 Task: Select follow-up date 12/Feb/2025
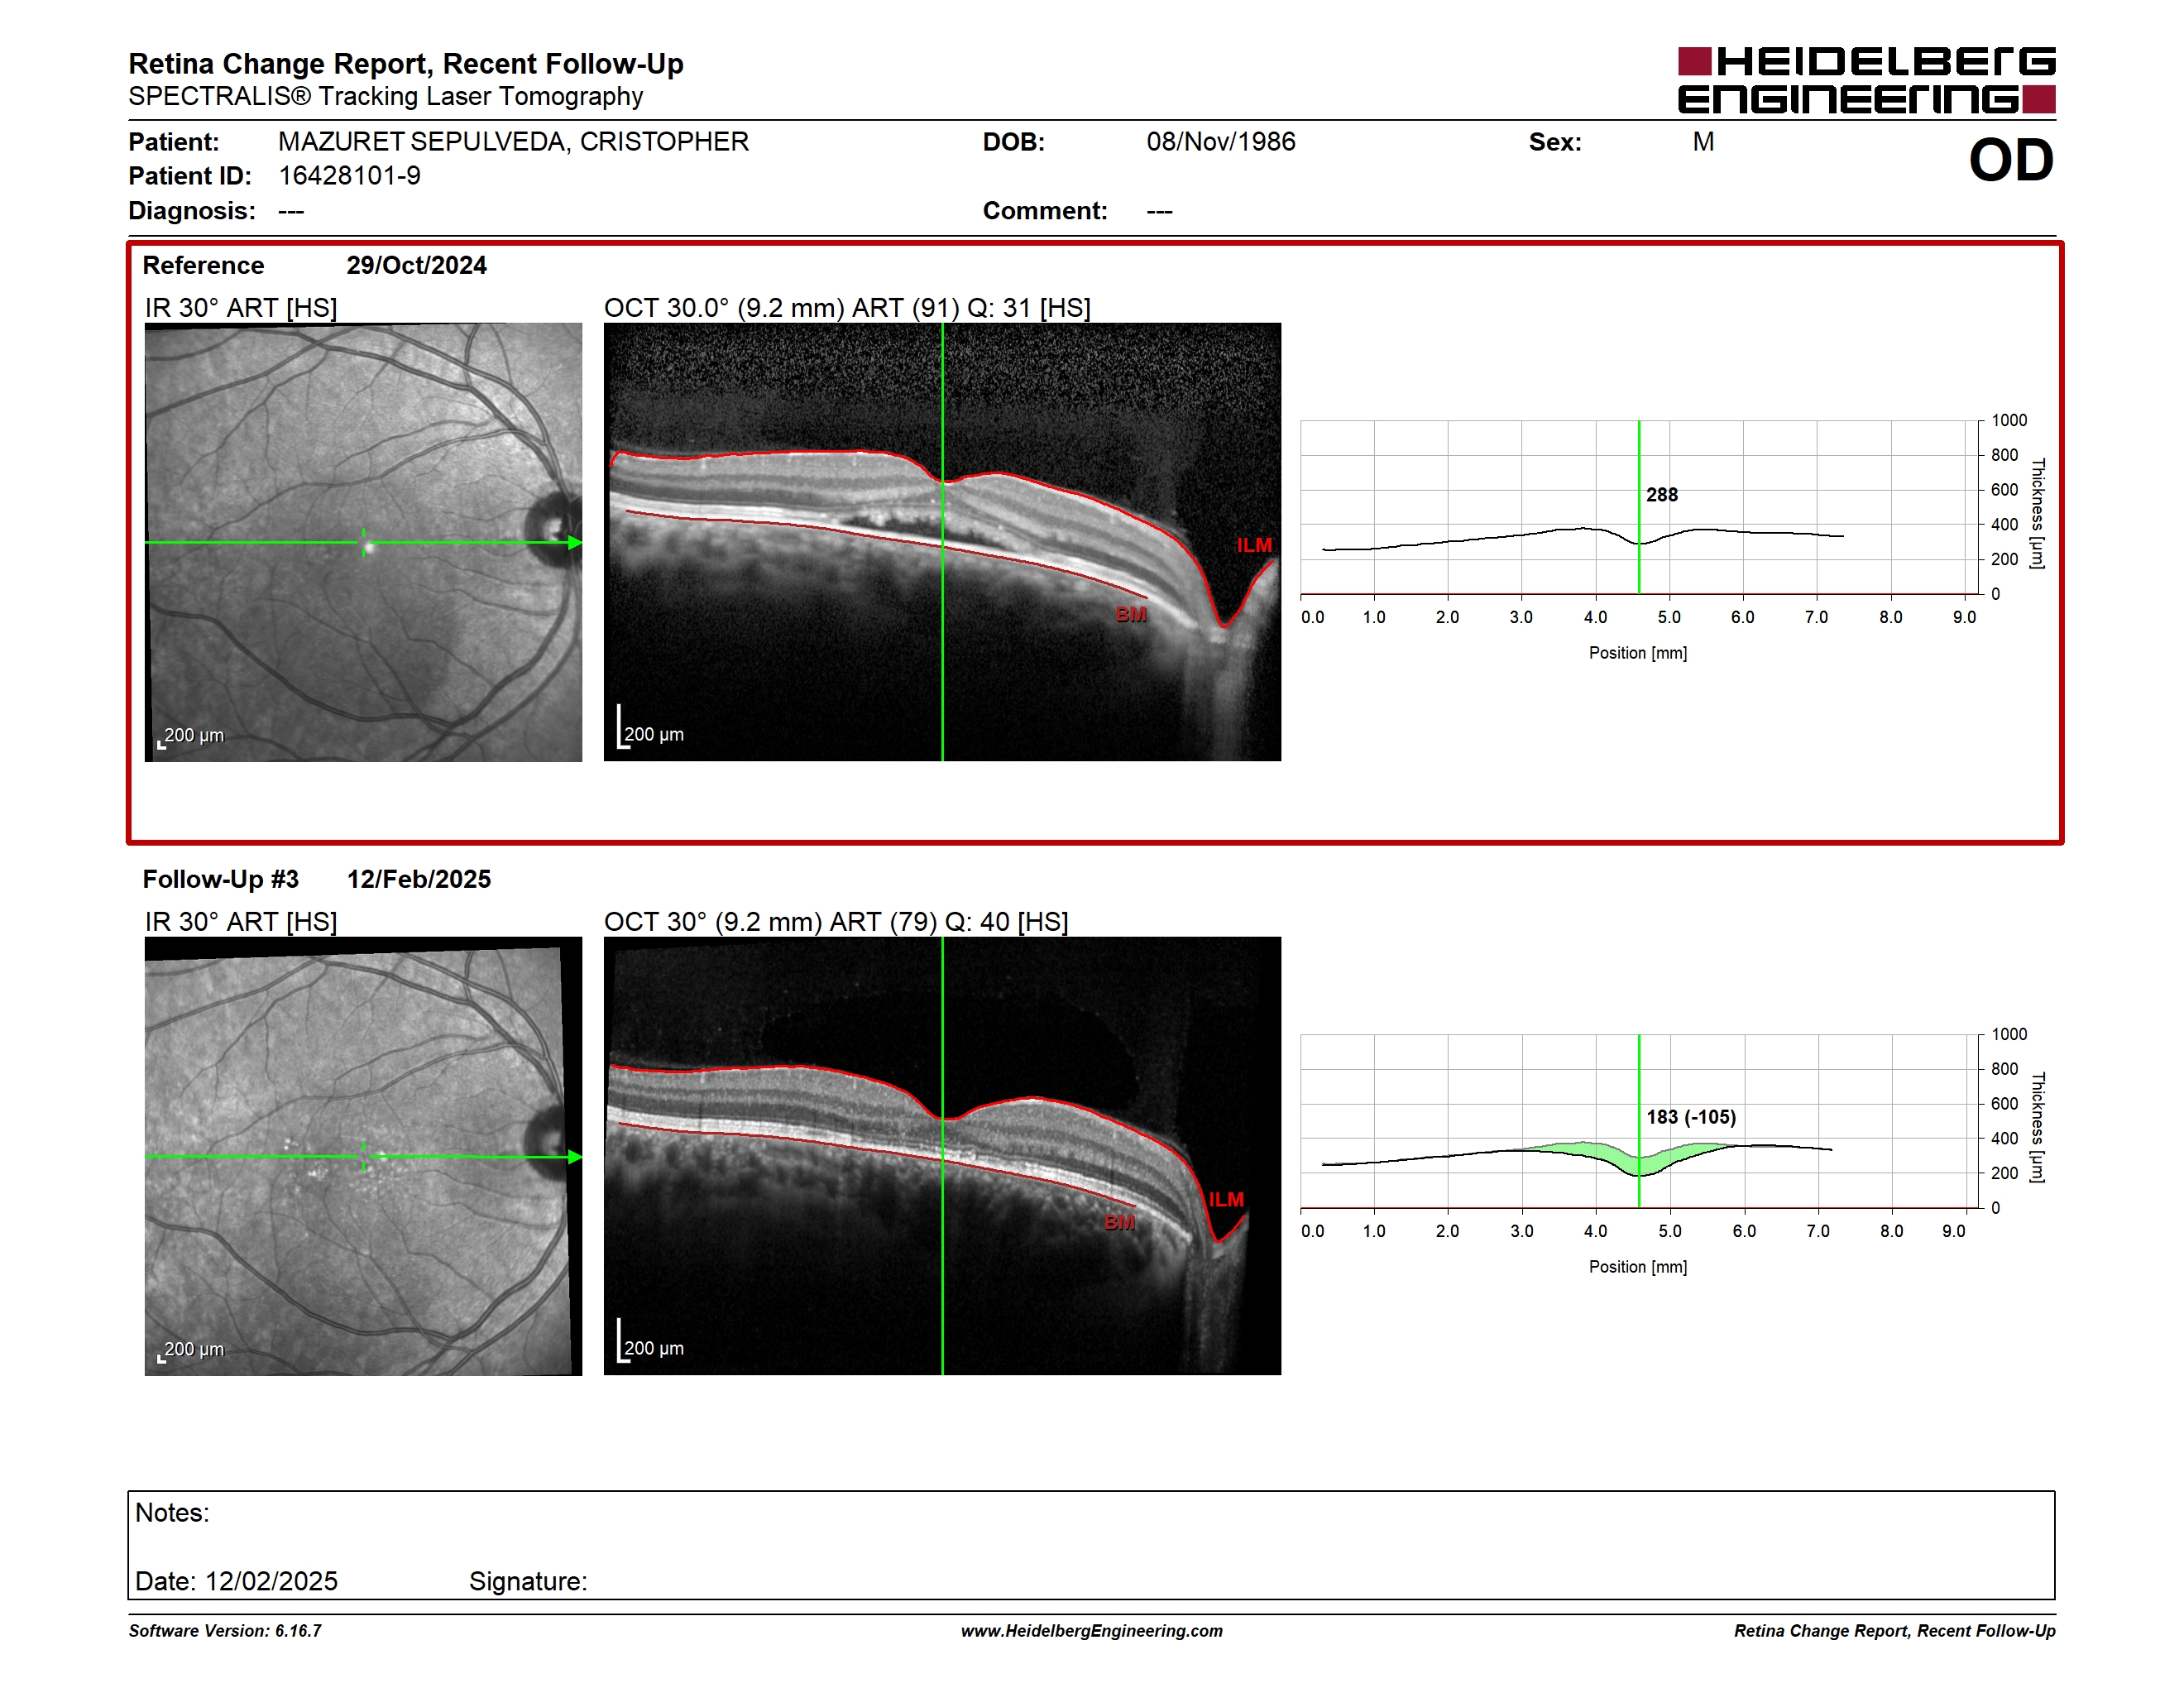tap(418, 879)
